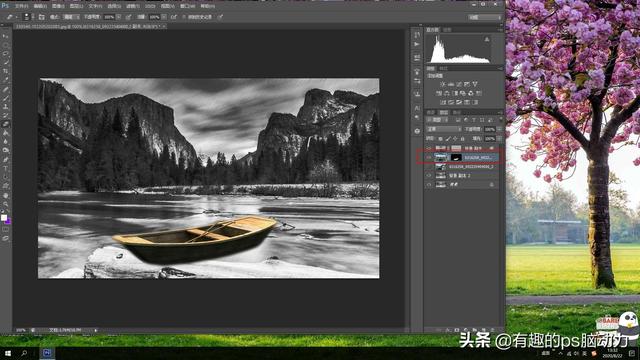Select the Move tool
640x360 pixels.
(x=5, y=36)
